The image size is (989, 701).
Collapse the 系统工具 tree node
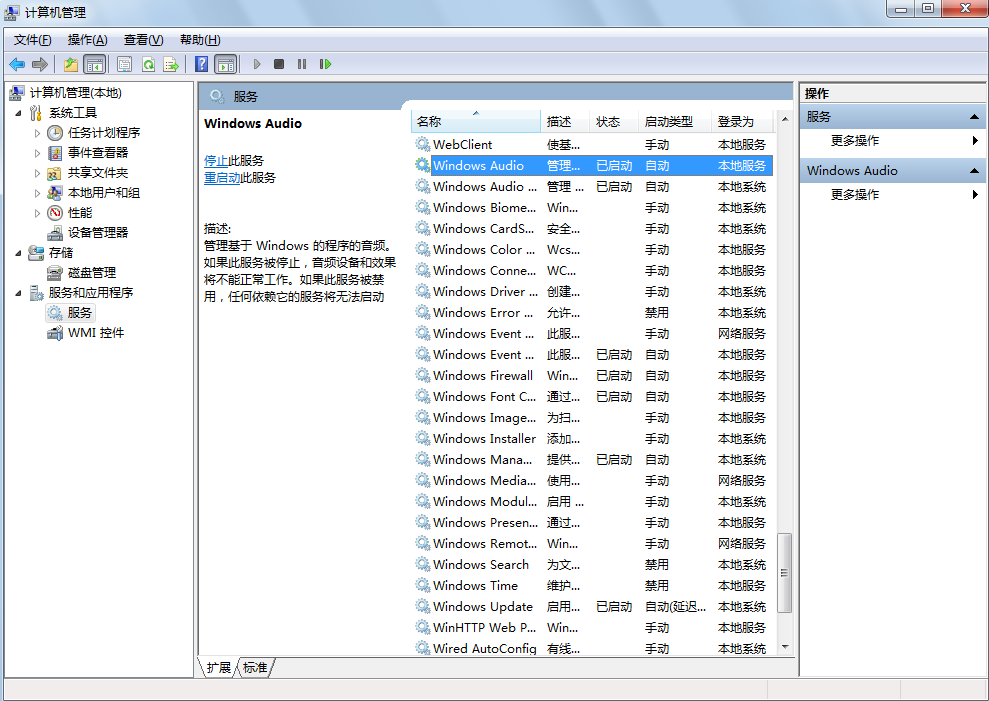[x=19, y=113]
